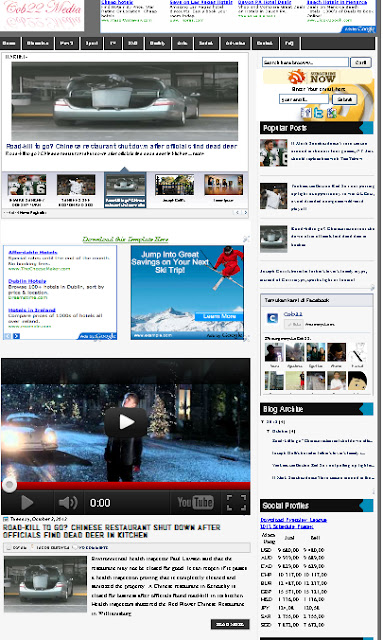Open the Hotels in Ireland ad link

point(31,310)
